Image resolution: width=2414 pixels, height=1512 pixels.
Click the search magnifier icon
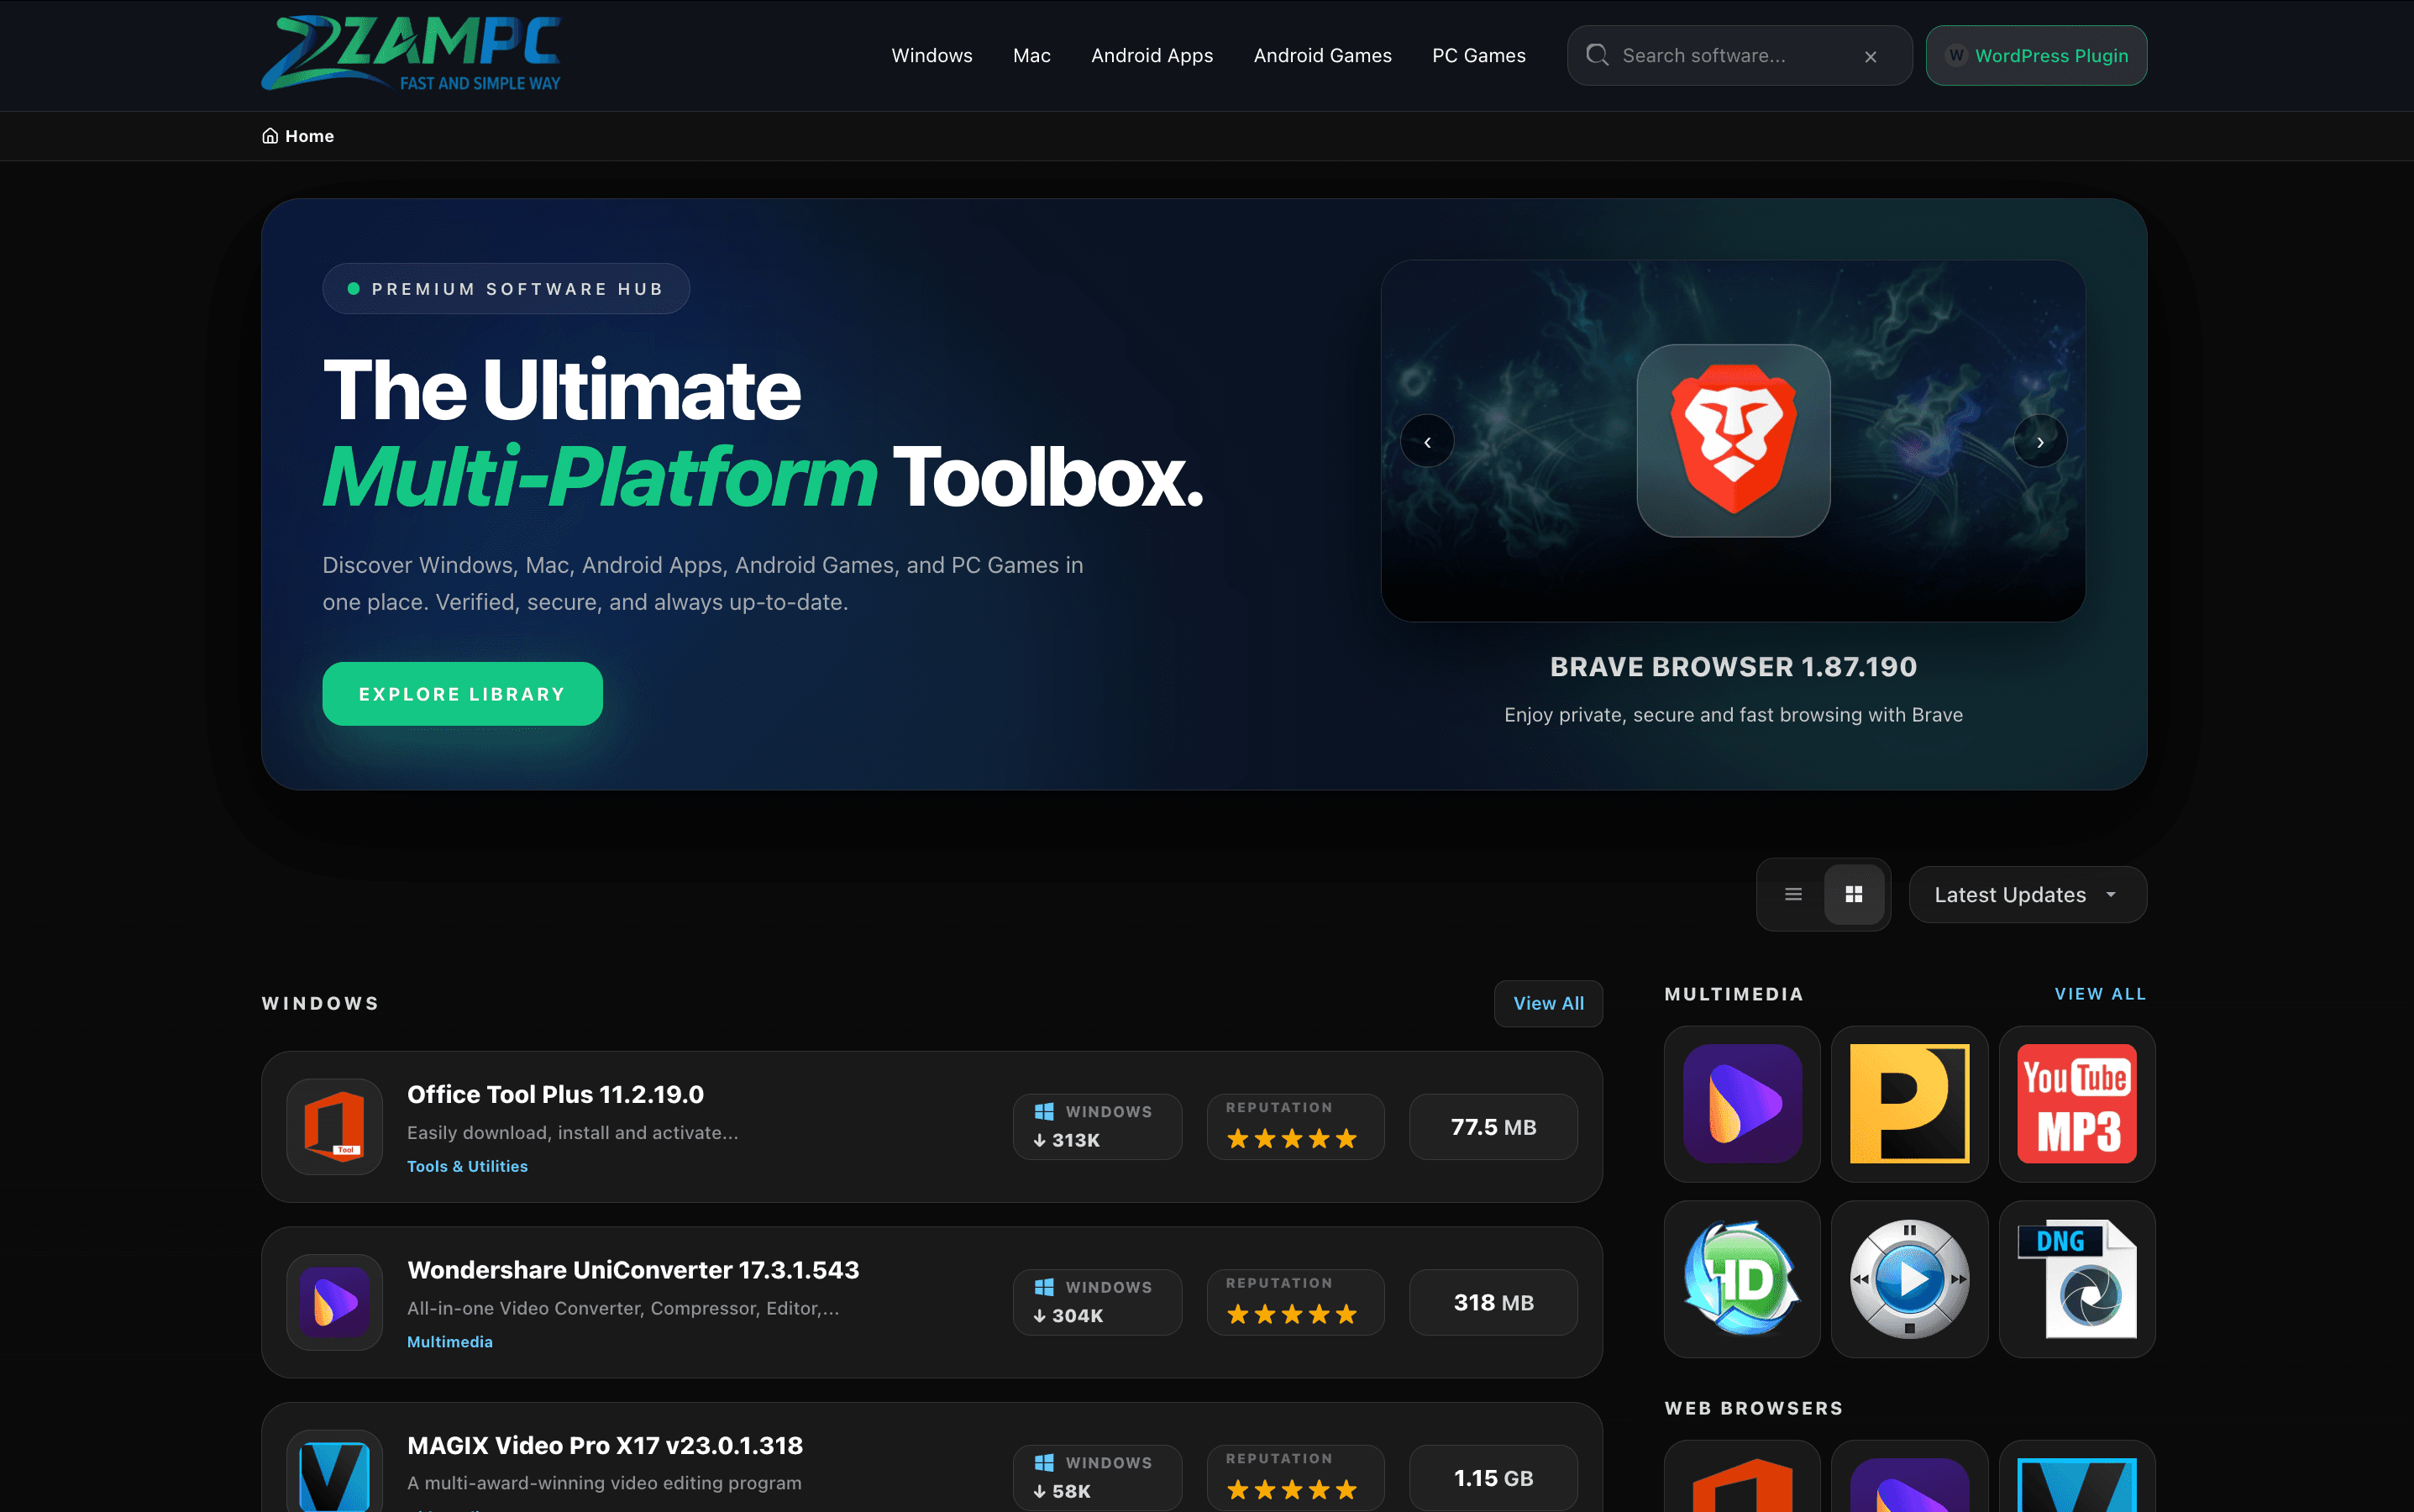tap(1597, 55)
